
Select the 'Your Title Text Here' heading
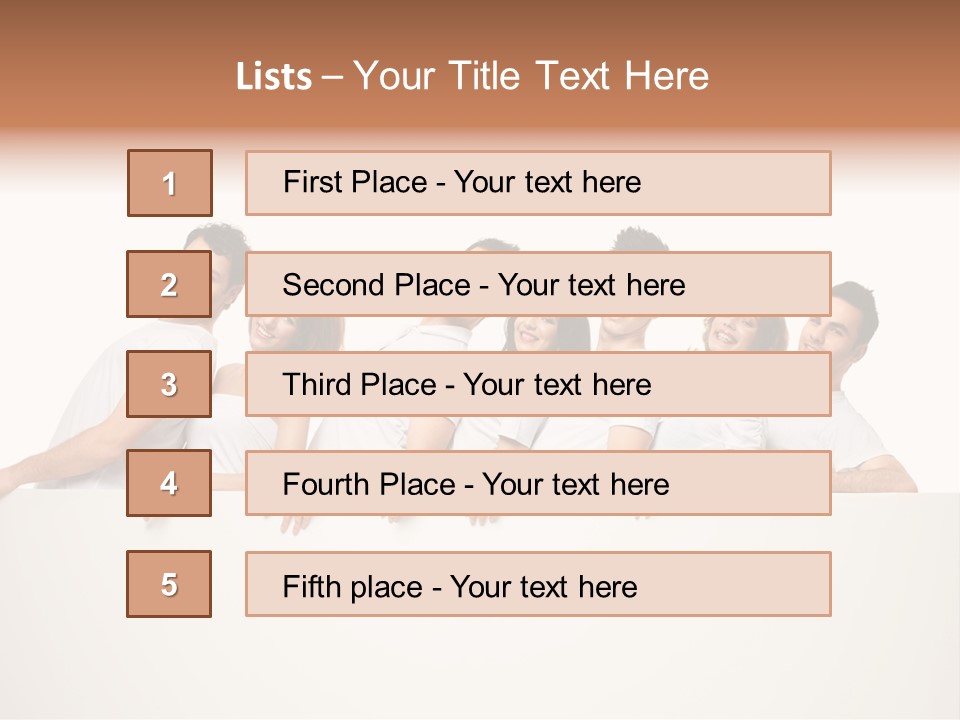[531, 76]
